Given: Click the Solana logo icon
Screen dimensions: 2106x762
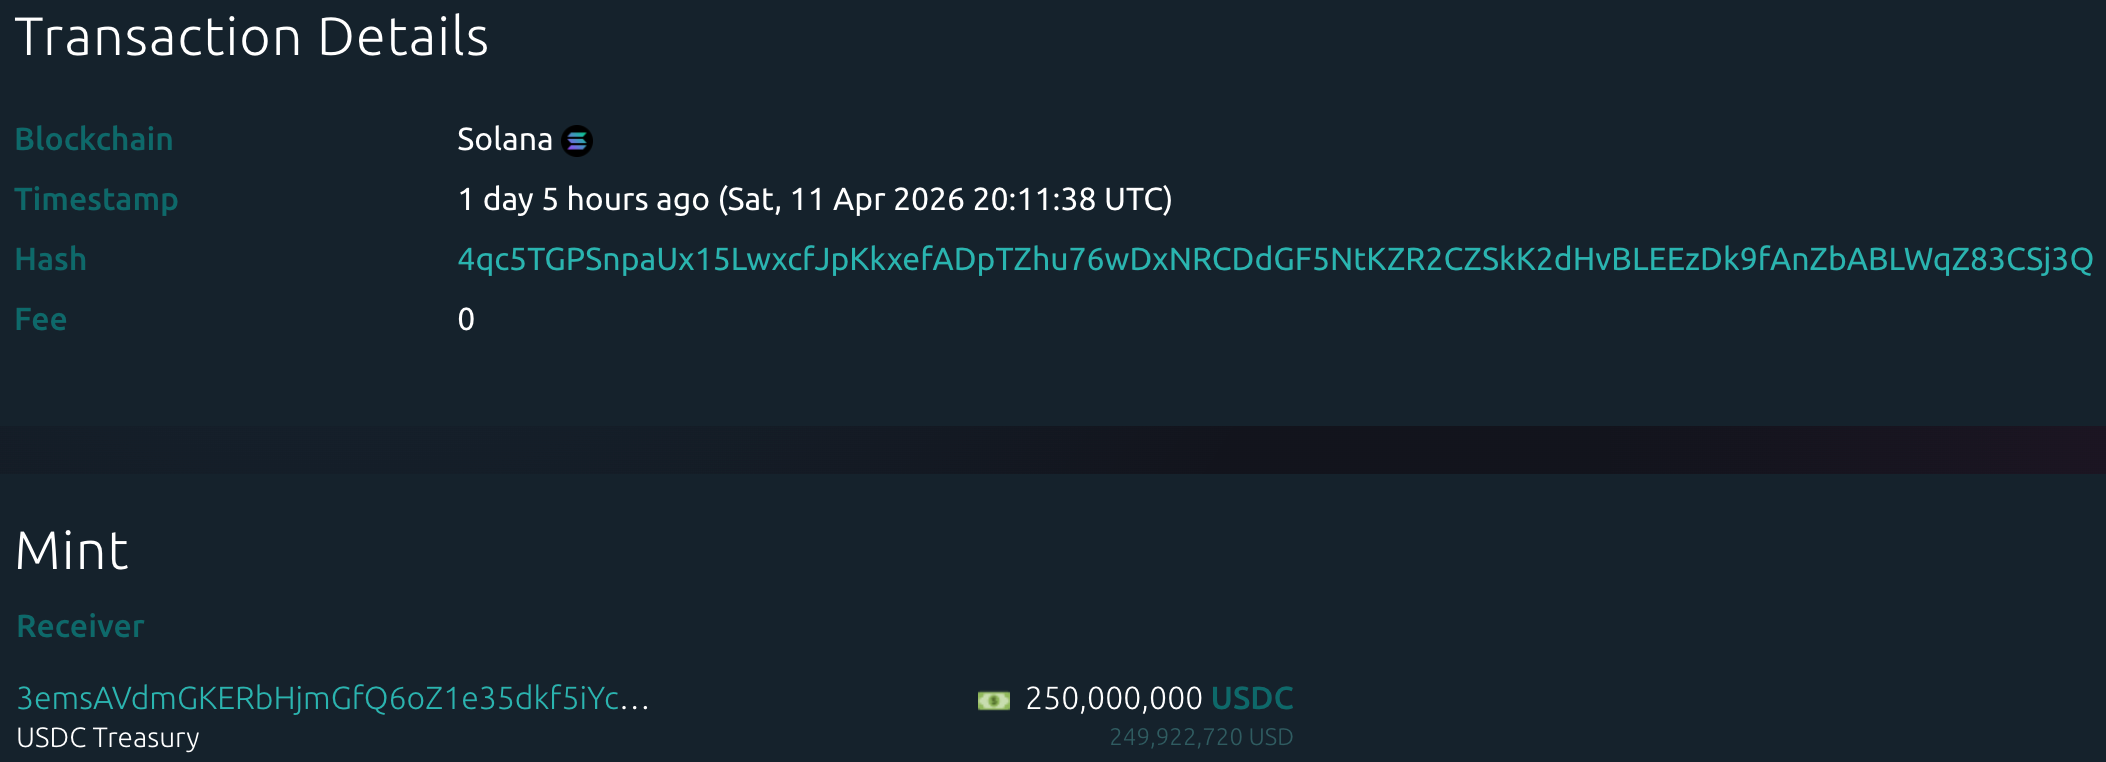Looking at the screenshot, I should point(577,141).
